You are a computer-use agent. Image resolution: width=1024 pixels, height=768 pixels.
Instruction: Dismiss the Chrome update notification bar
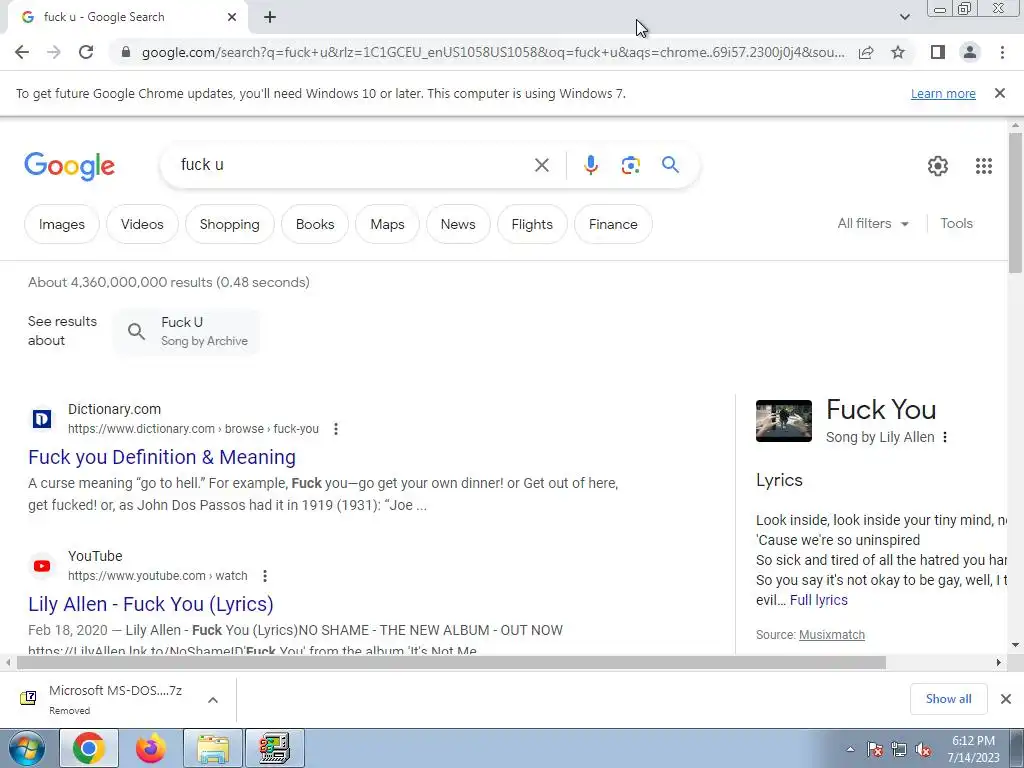[1000, 93]
